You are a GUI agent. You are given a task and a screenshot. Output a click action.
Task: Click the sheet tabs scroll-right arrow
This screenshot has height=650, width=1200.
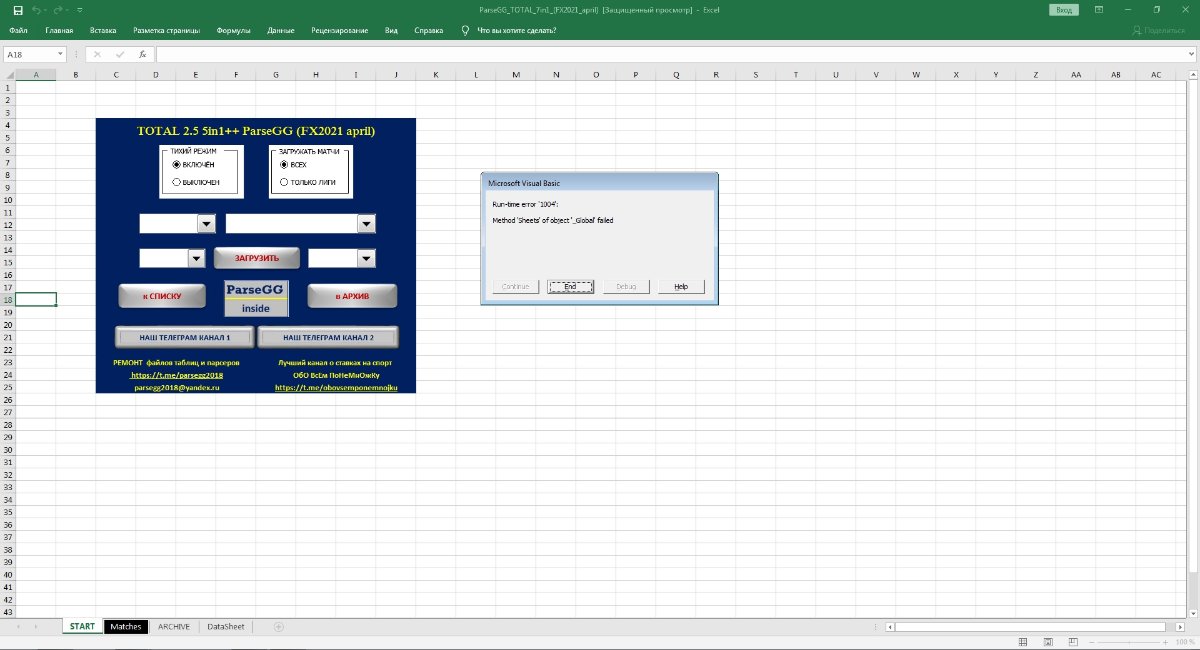coord(36,626)
